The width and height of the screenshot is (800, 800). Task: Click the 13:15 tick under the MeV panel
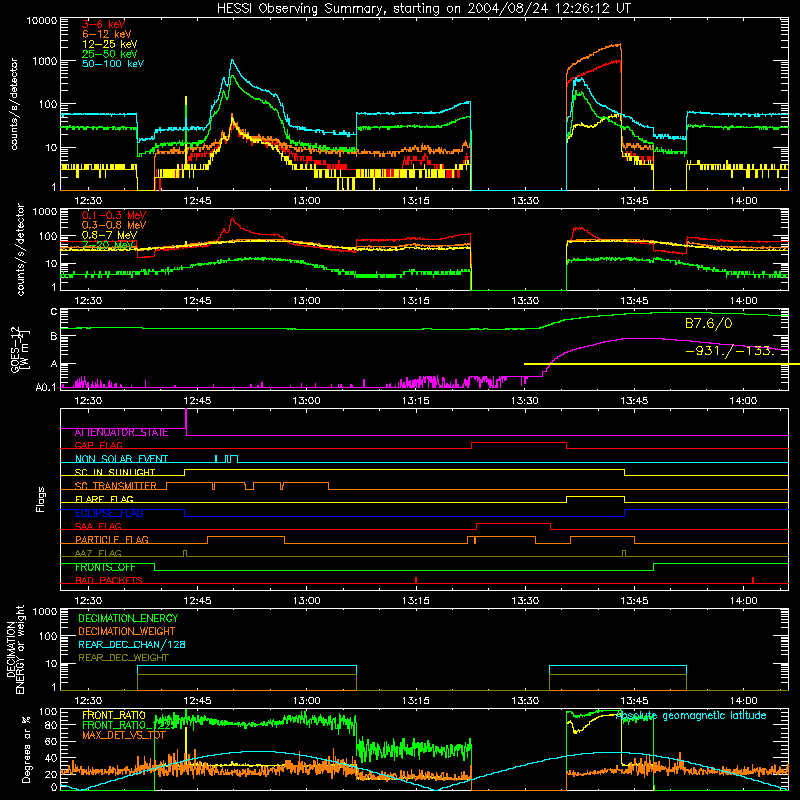point(415,301)
